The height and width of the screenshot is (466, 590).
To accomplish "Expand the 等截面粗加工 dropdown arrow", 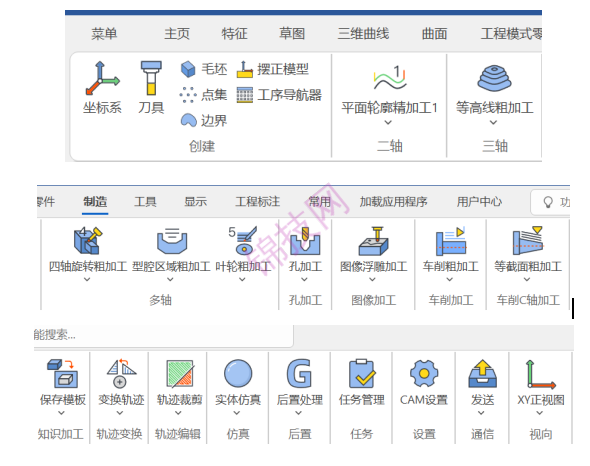I will tap(527, 279).
